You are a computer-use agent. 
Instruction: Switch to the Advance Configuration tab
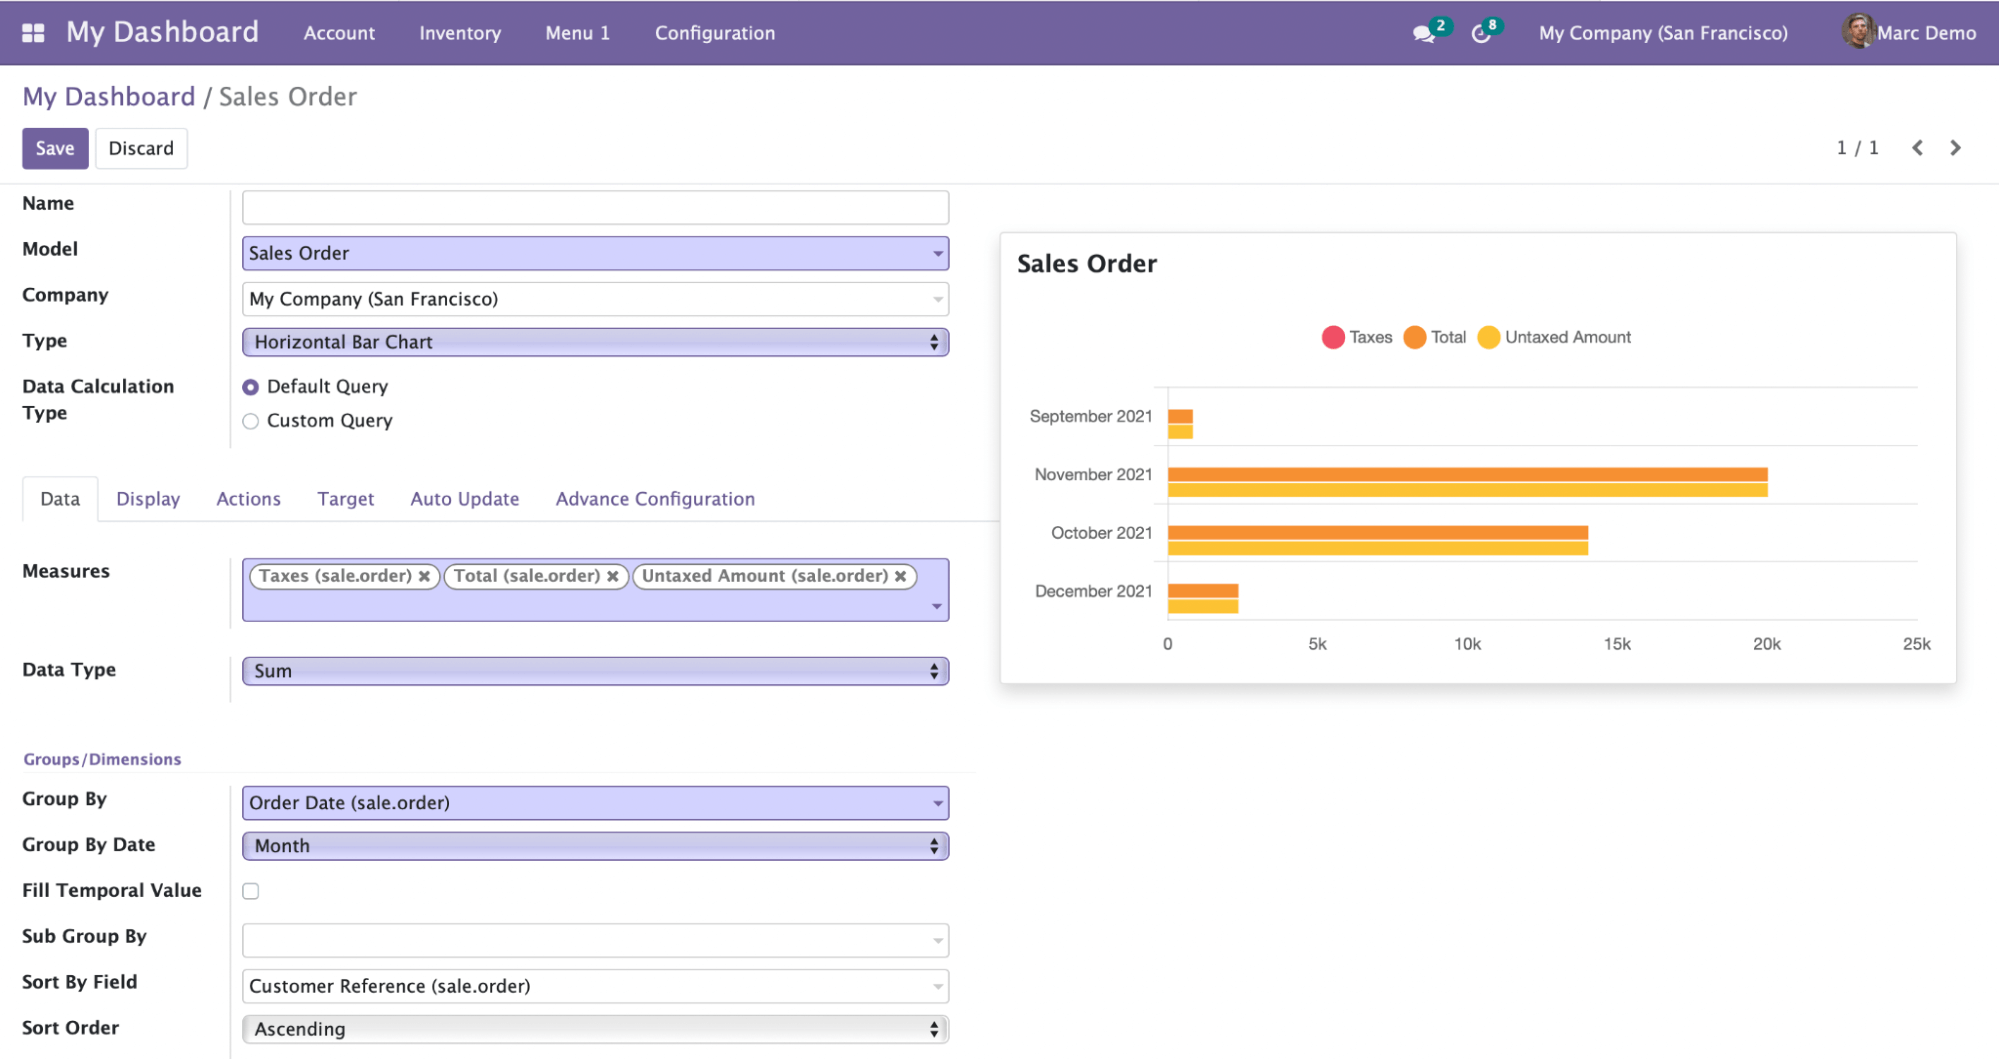click(x=655, y=499)
